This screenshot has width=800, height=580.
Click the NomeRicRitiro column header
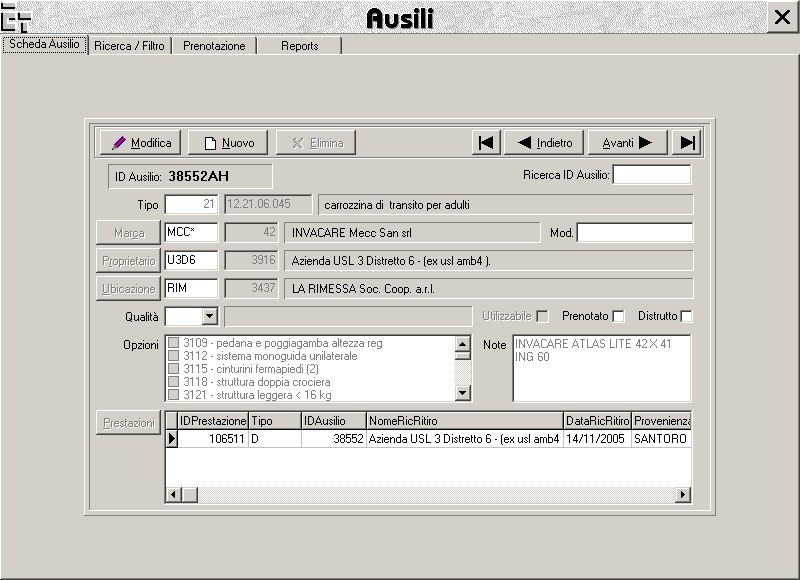(465, 421)
